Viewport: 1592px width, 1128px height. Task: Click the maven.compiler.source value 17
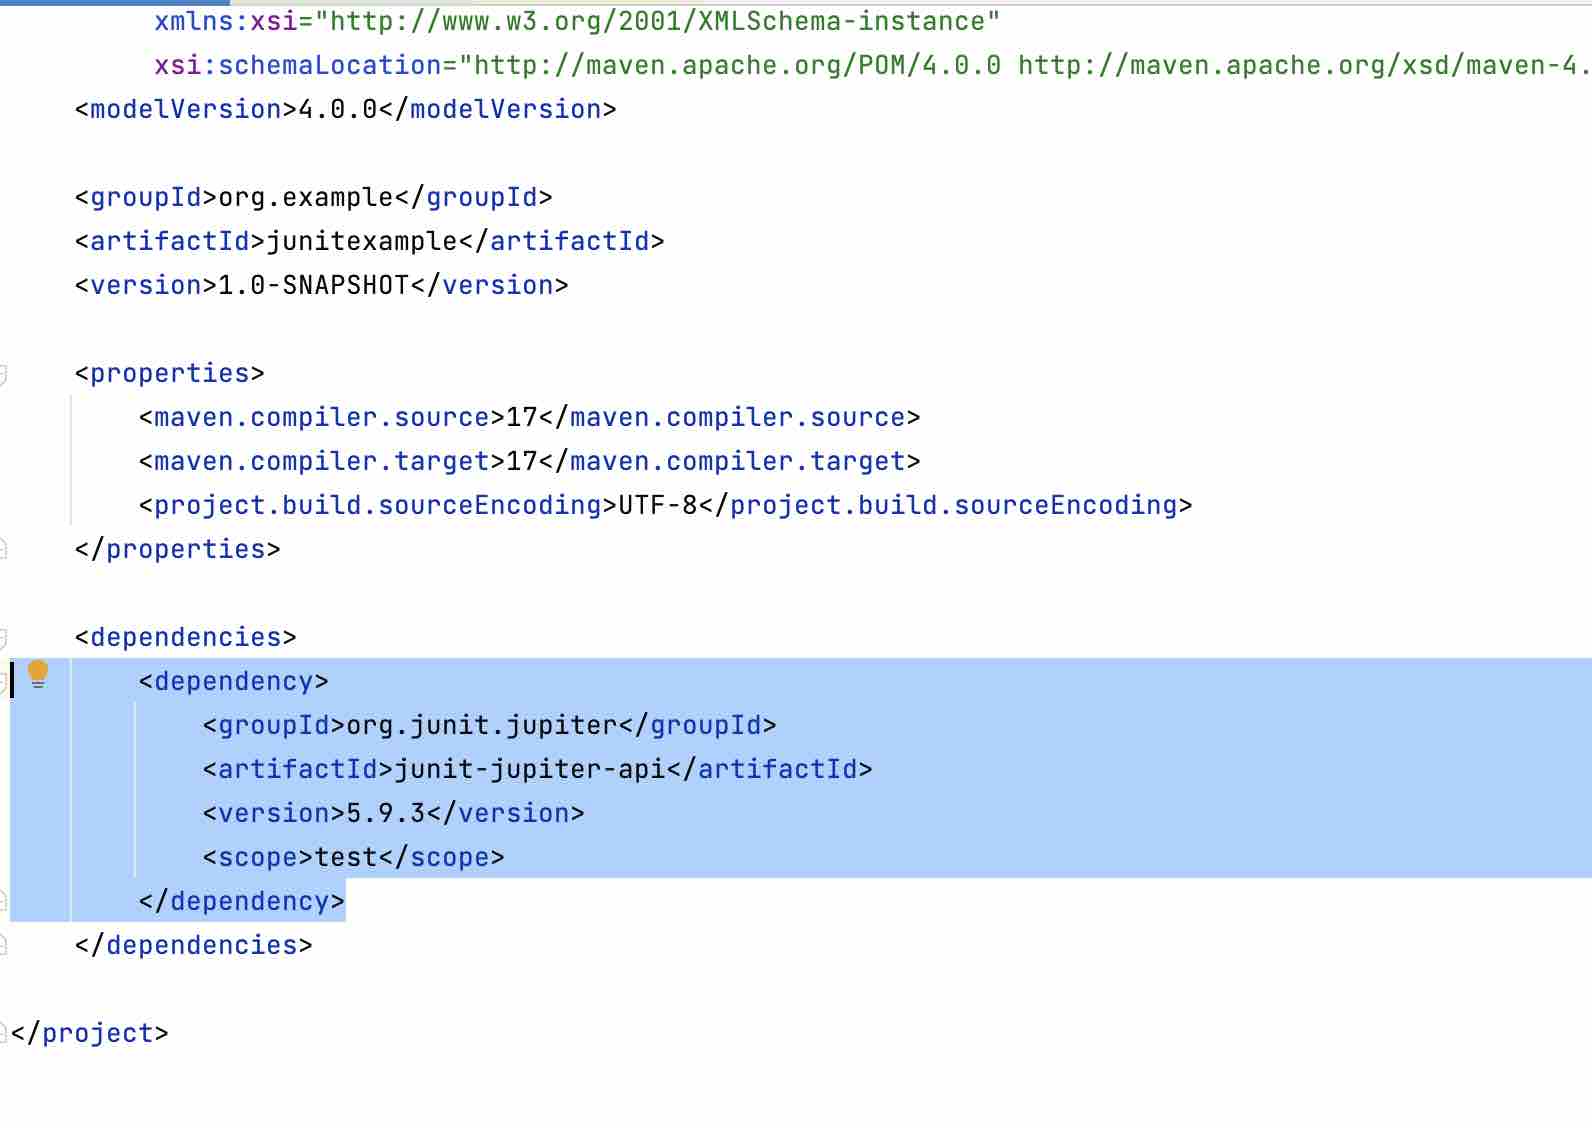point(522,417)
